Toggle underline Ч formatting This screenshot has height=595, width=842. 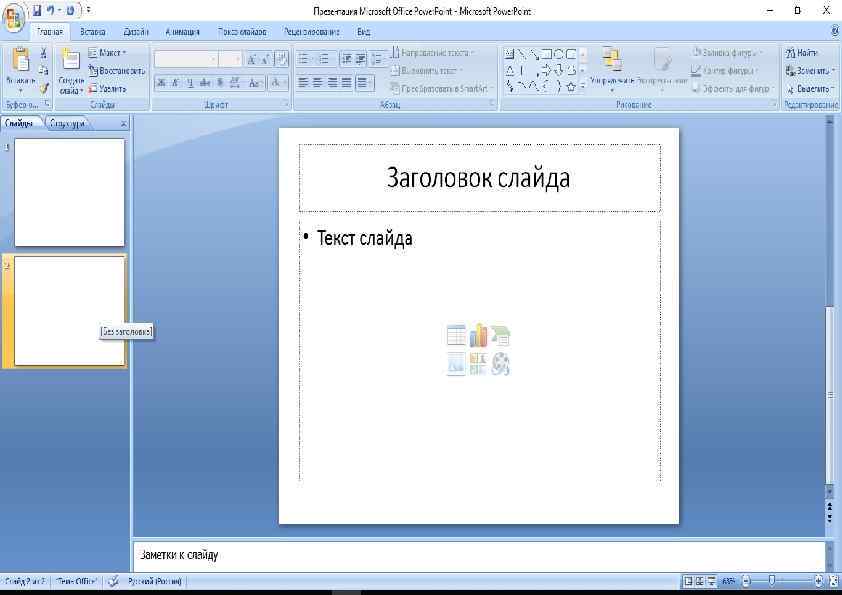pos(190,83)
